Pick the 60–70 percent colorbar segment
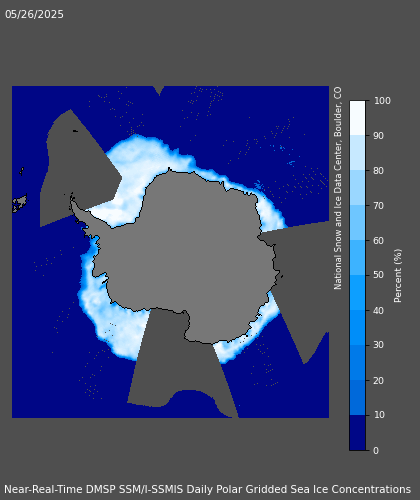Viewport: 420px width, 500px height. tap(357, 223)
